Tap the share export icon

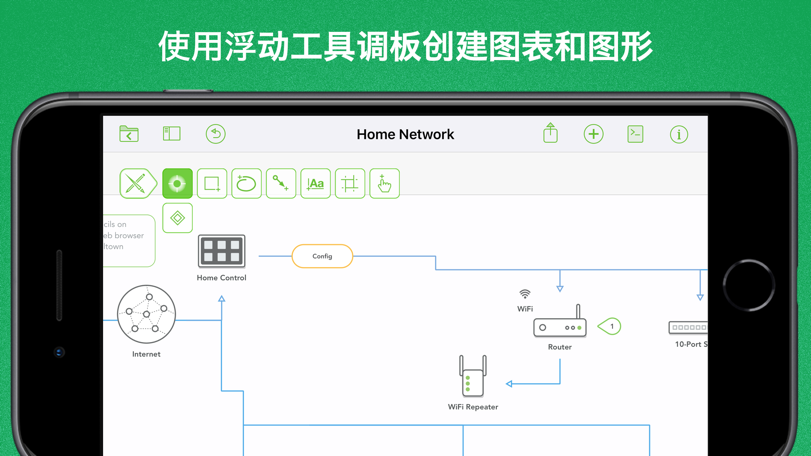[x=550, y=133]
